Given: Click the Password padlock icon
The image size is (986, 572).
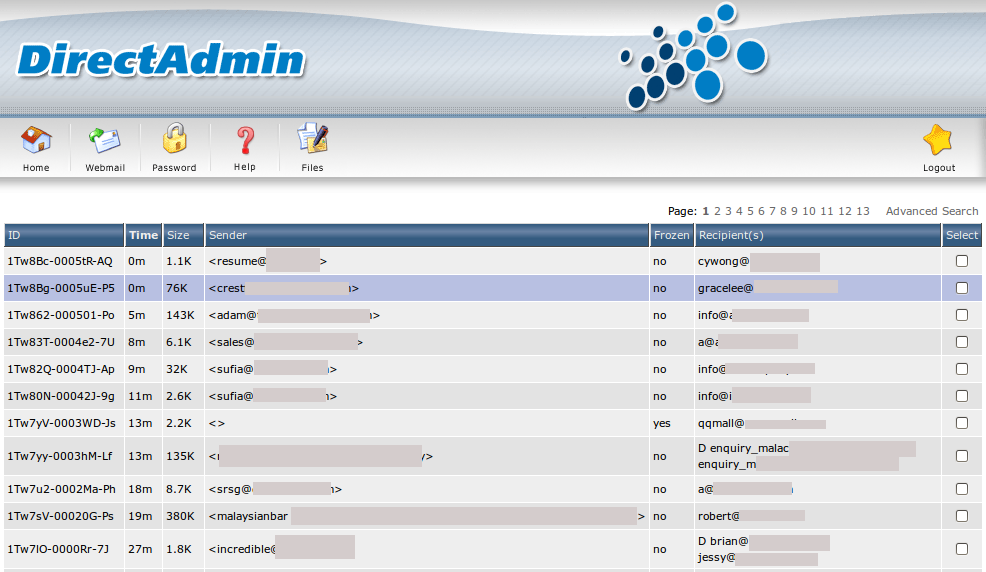Looking at the screenshot, I should (x=174, y=138).
